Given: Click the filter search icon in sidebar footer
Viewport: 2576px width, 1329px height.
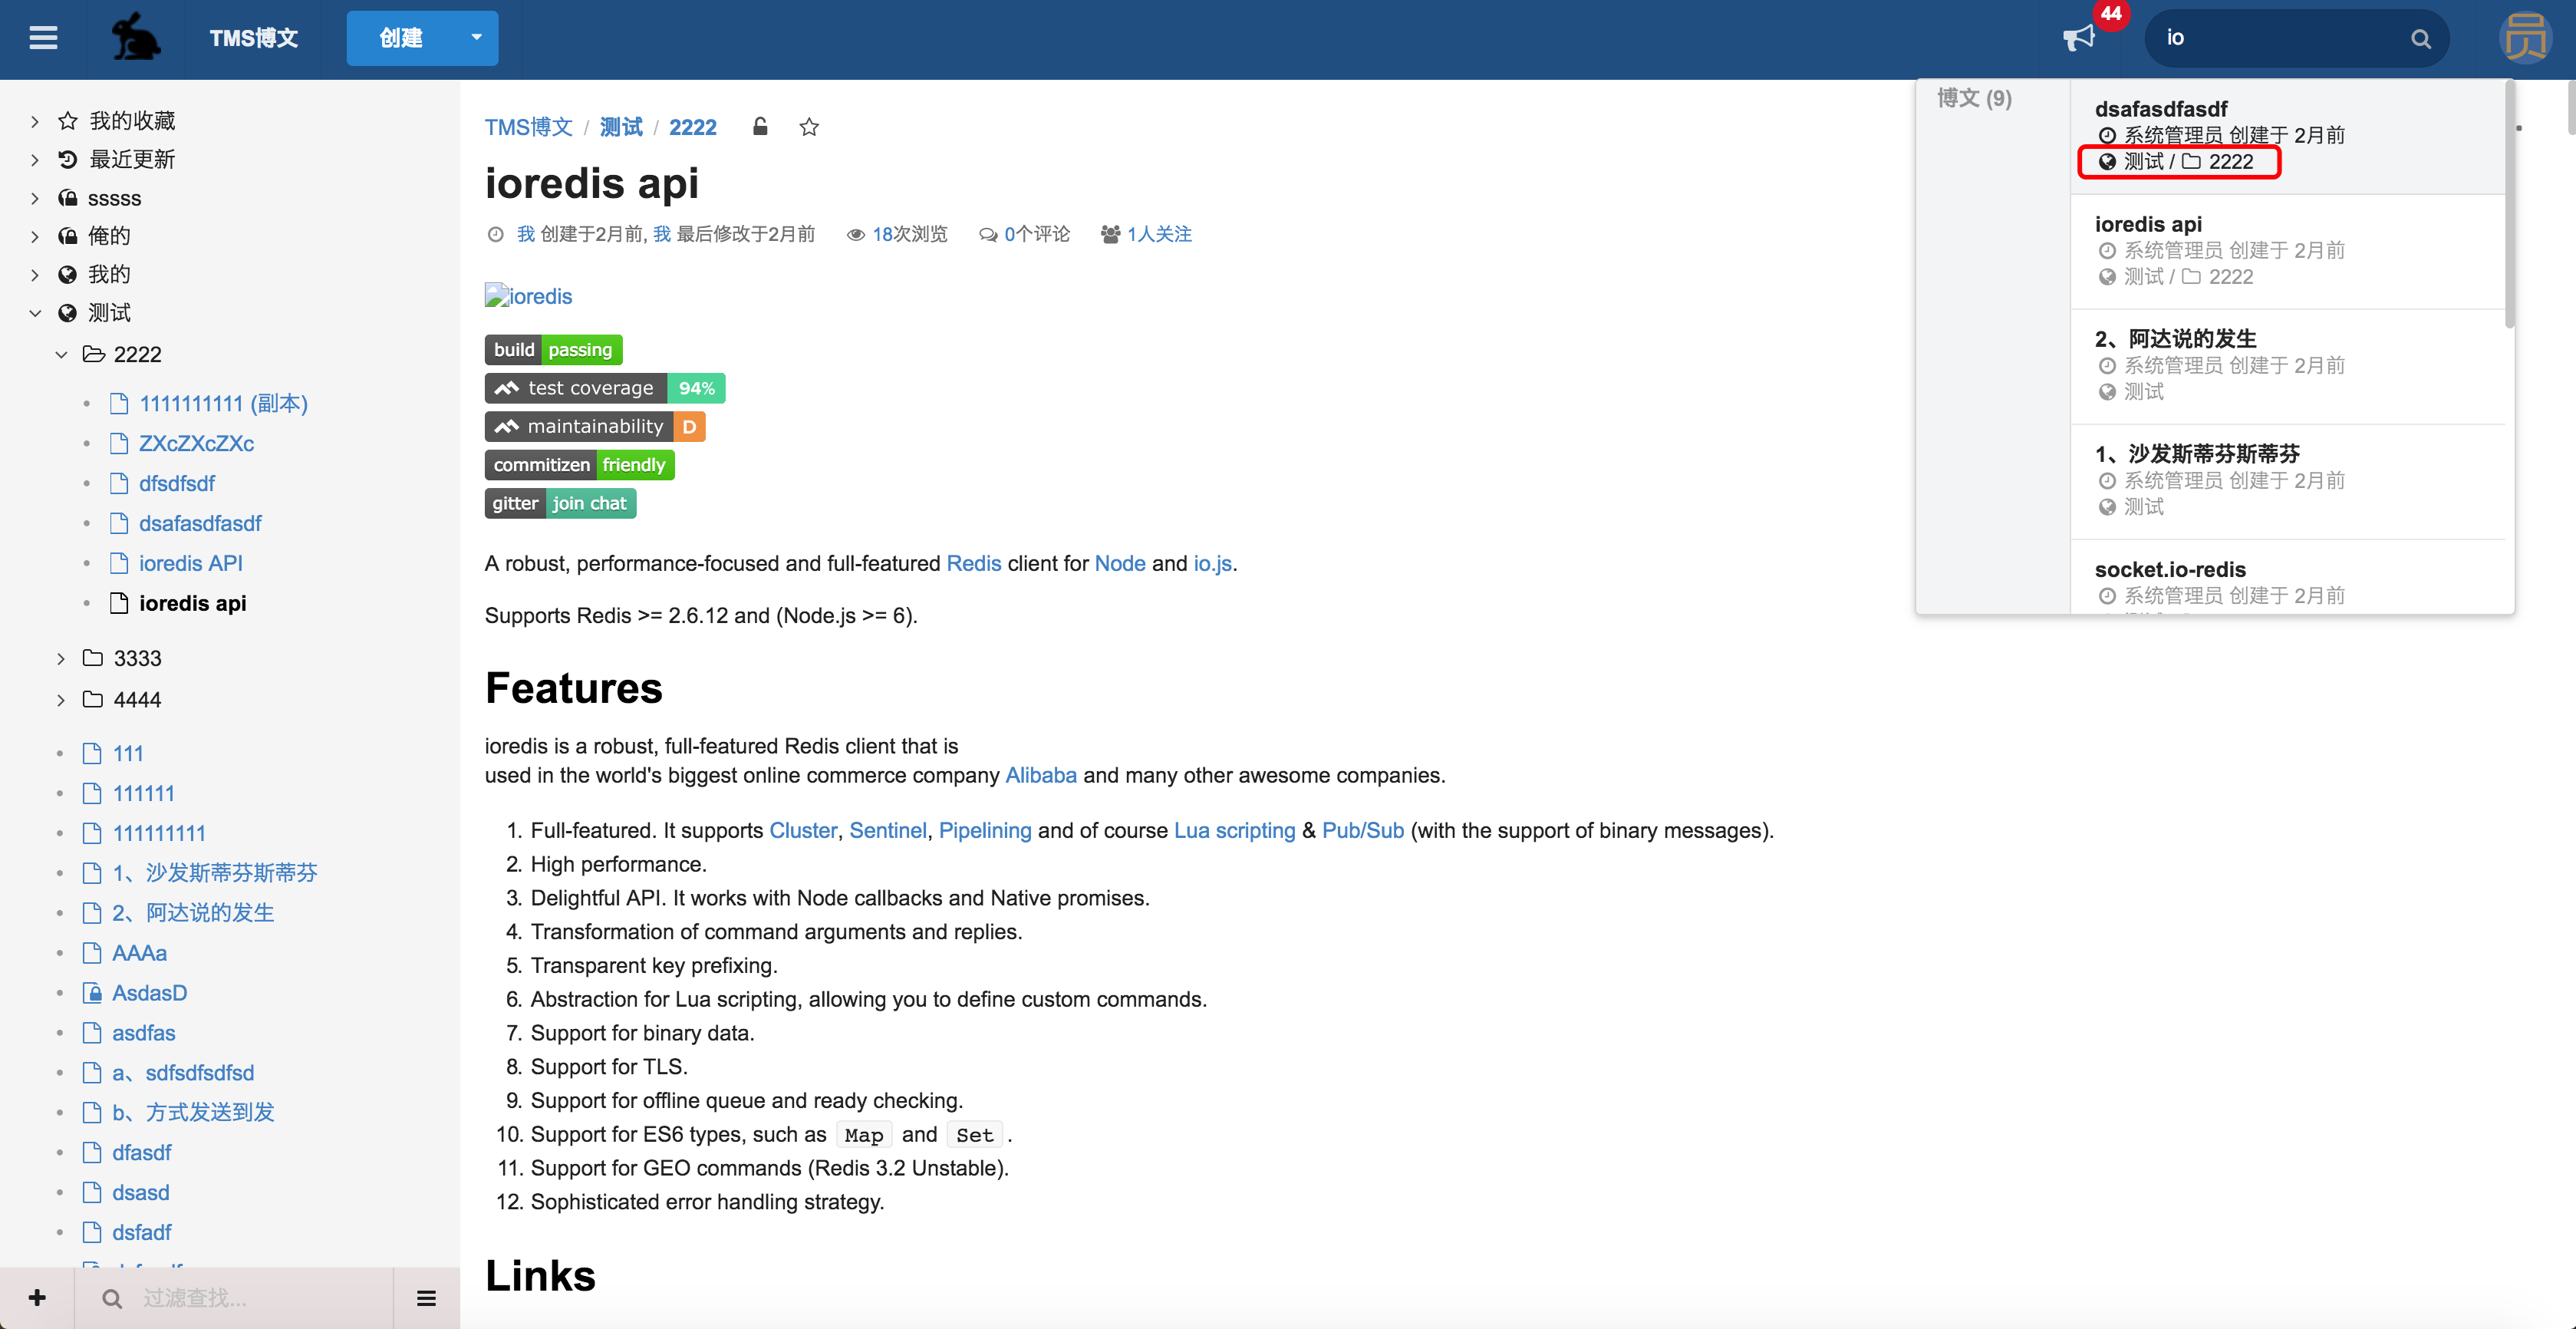Looking at the screenshot, I should point(112,1298).
